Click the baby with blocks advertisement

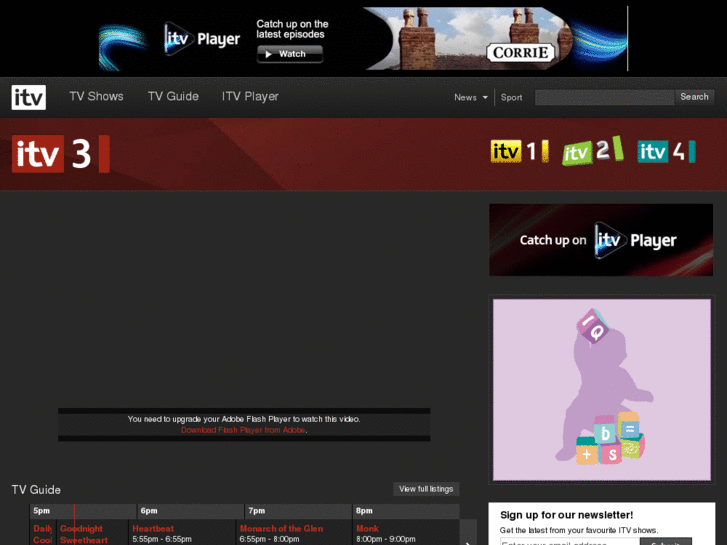coord(601,390)
